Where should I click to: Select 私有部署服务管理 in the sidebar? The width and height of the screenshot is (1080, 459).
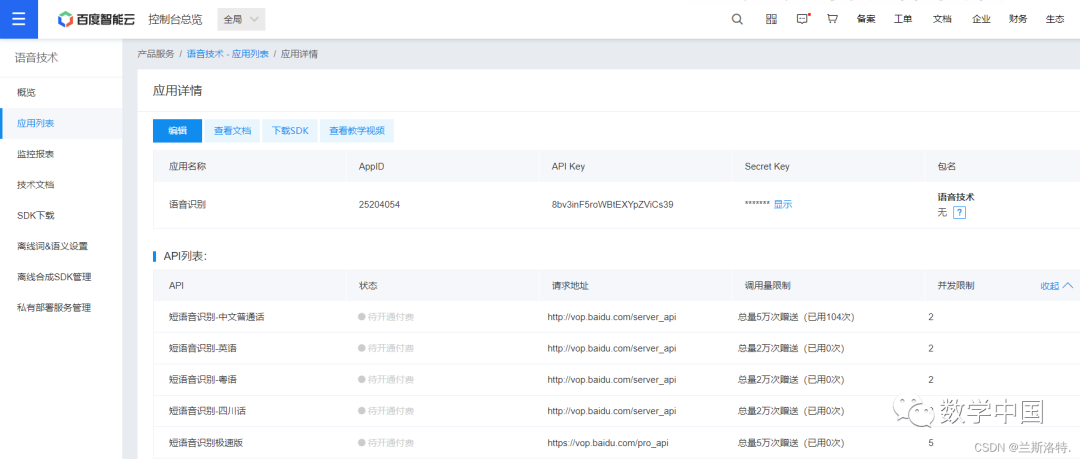pyautogui.click(x=61, y=307)
